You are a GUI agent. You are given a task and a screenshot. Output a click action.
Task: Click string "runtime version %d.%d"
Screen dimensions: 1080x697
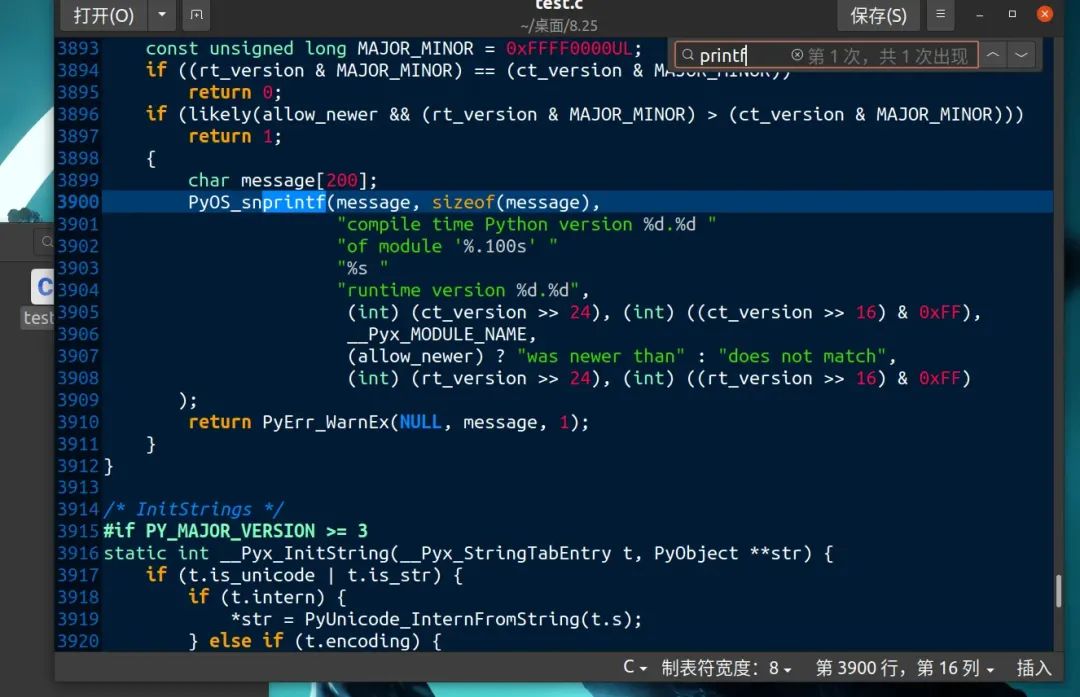click(x=458, y=290)
